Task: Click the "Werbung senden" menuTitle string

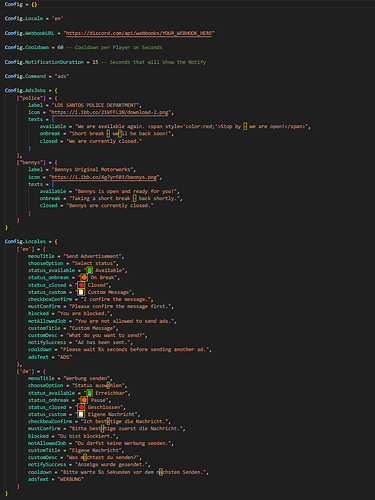Action: (88, 378)
